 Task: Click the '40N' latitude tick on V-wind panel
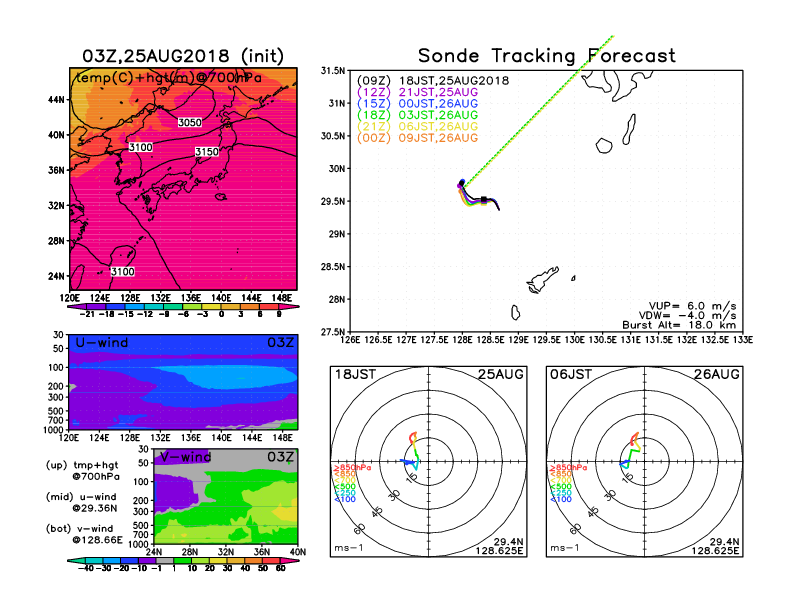[x=298, y=552]
